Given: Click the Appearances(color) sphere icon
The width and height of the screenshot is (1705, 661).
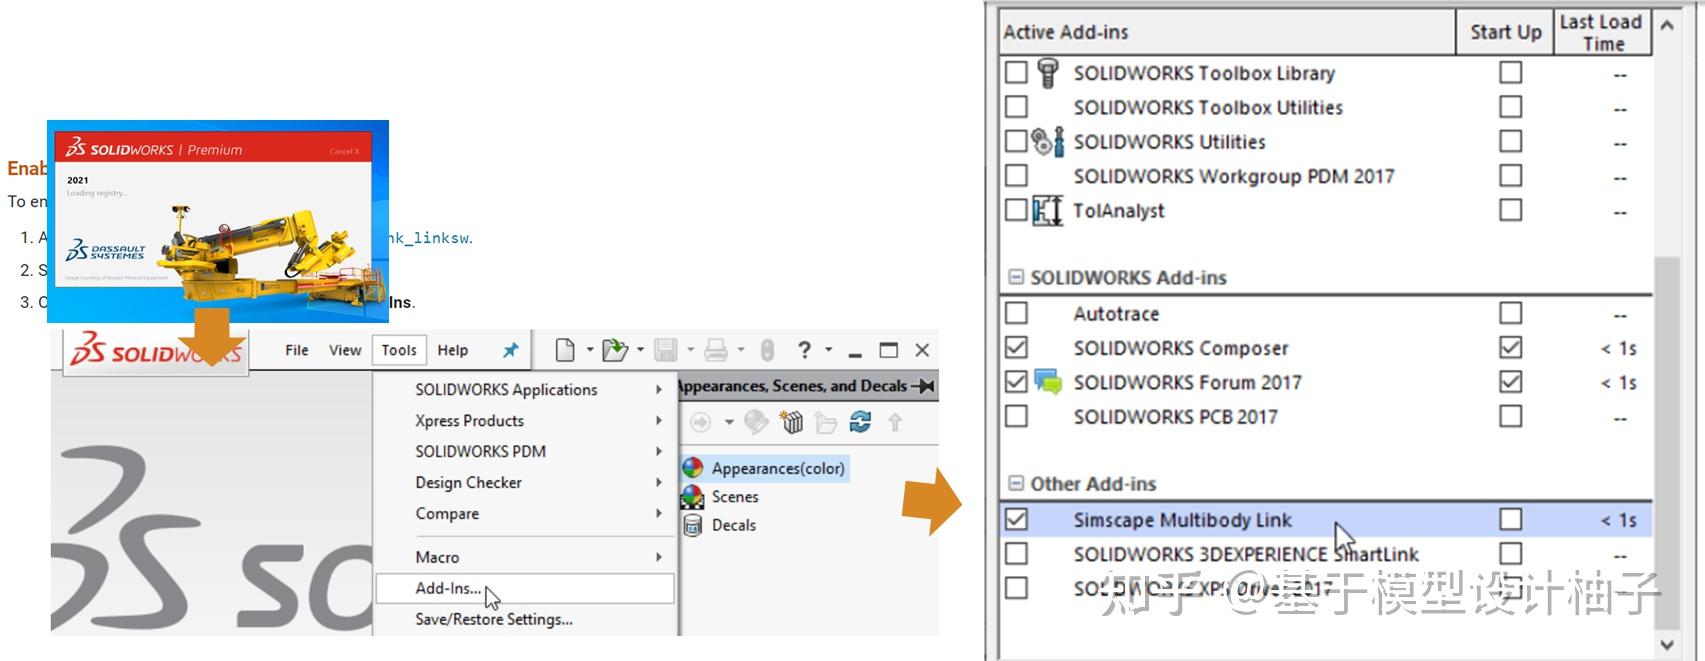Looking at the screenshot, I should [x=693, y=467].
